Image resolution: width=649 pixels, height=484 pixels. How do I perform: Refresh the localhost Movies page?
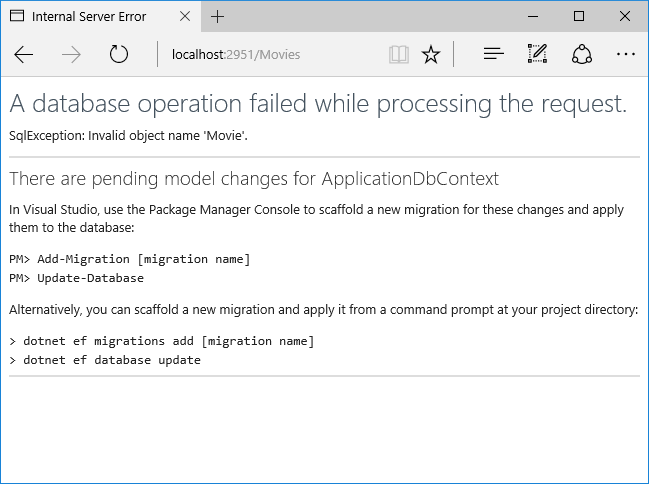119,55
